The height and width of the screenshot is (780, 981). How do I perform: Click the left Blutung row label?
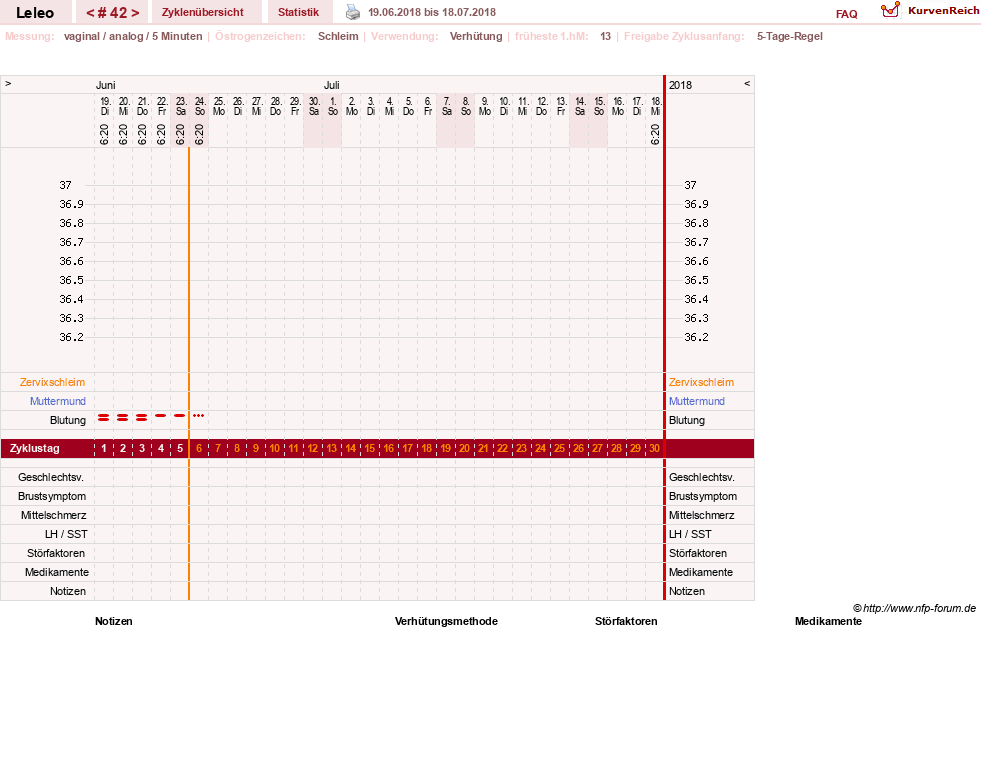(68, 420)
